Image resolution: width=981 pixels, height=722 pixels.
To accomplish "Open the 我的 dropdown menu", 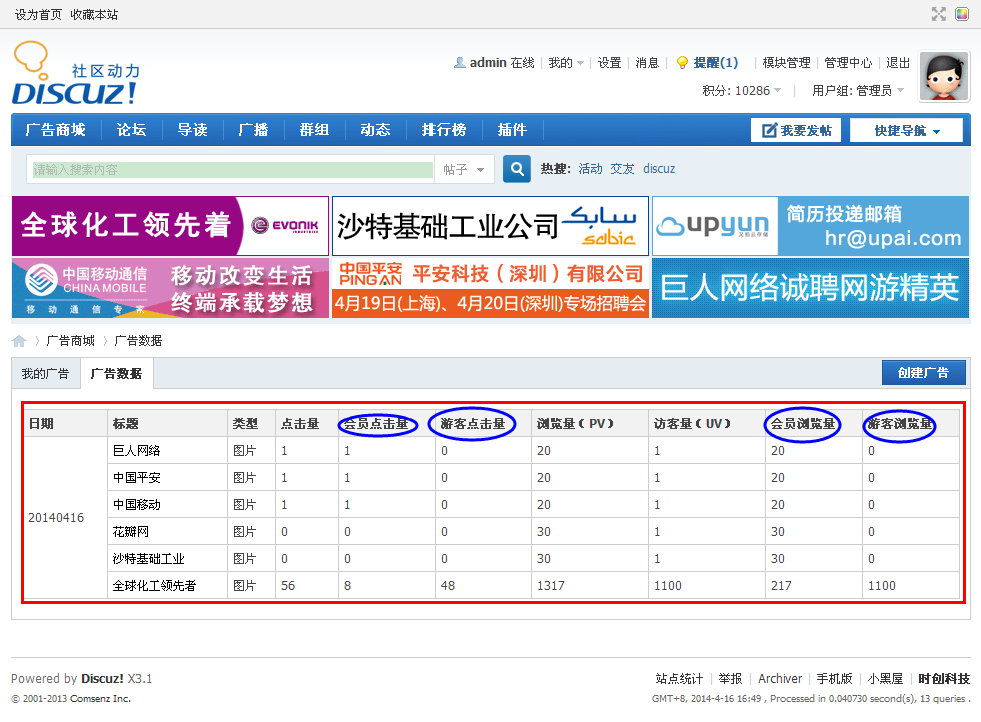I will click(x=566, y=63).
